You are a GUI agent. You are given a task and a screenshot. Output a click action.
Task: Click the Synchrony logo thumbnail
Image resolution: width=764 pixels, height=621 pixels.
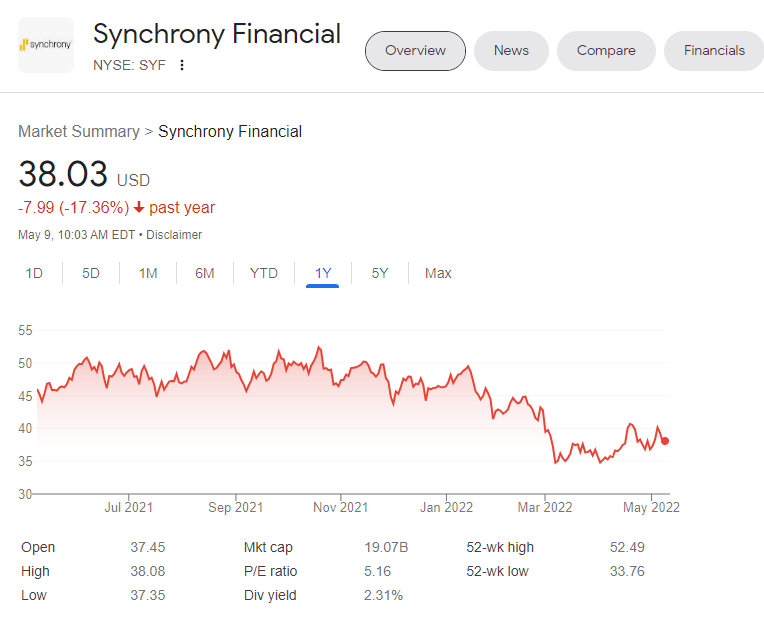(46, 45)
